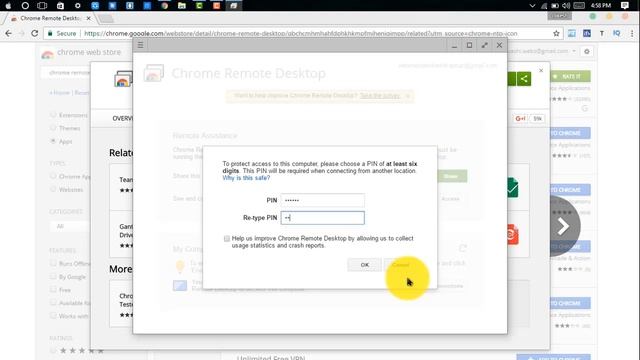Viewport: 640px width, 360px height.
Task: Click the orange app icon in top taskbar
Action: [x=217, y=6]
